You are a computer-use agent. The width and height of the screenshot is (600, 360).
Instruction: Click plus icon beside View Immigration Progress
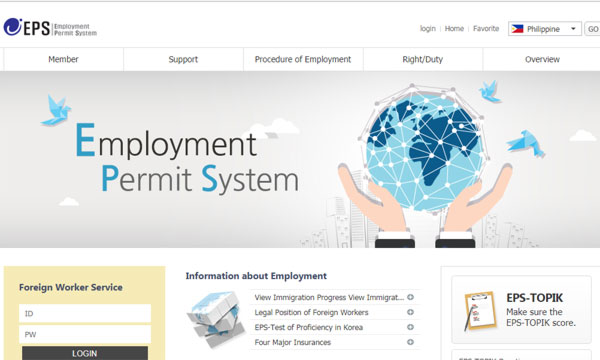point(410,297)
